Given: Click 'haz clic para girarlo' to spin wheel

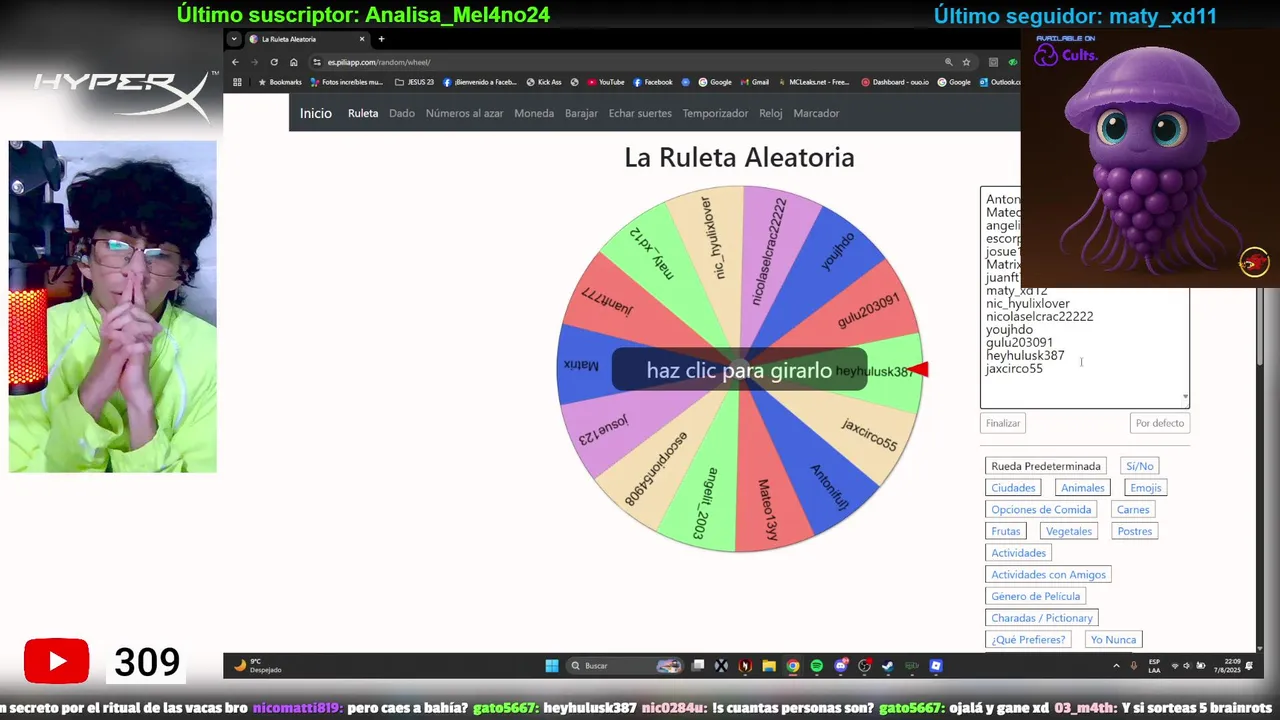Looking at the screenshot, I should [x=739, y=370].
